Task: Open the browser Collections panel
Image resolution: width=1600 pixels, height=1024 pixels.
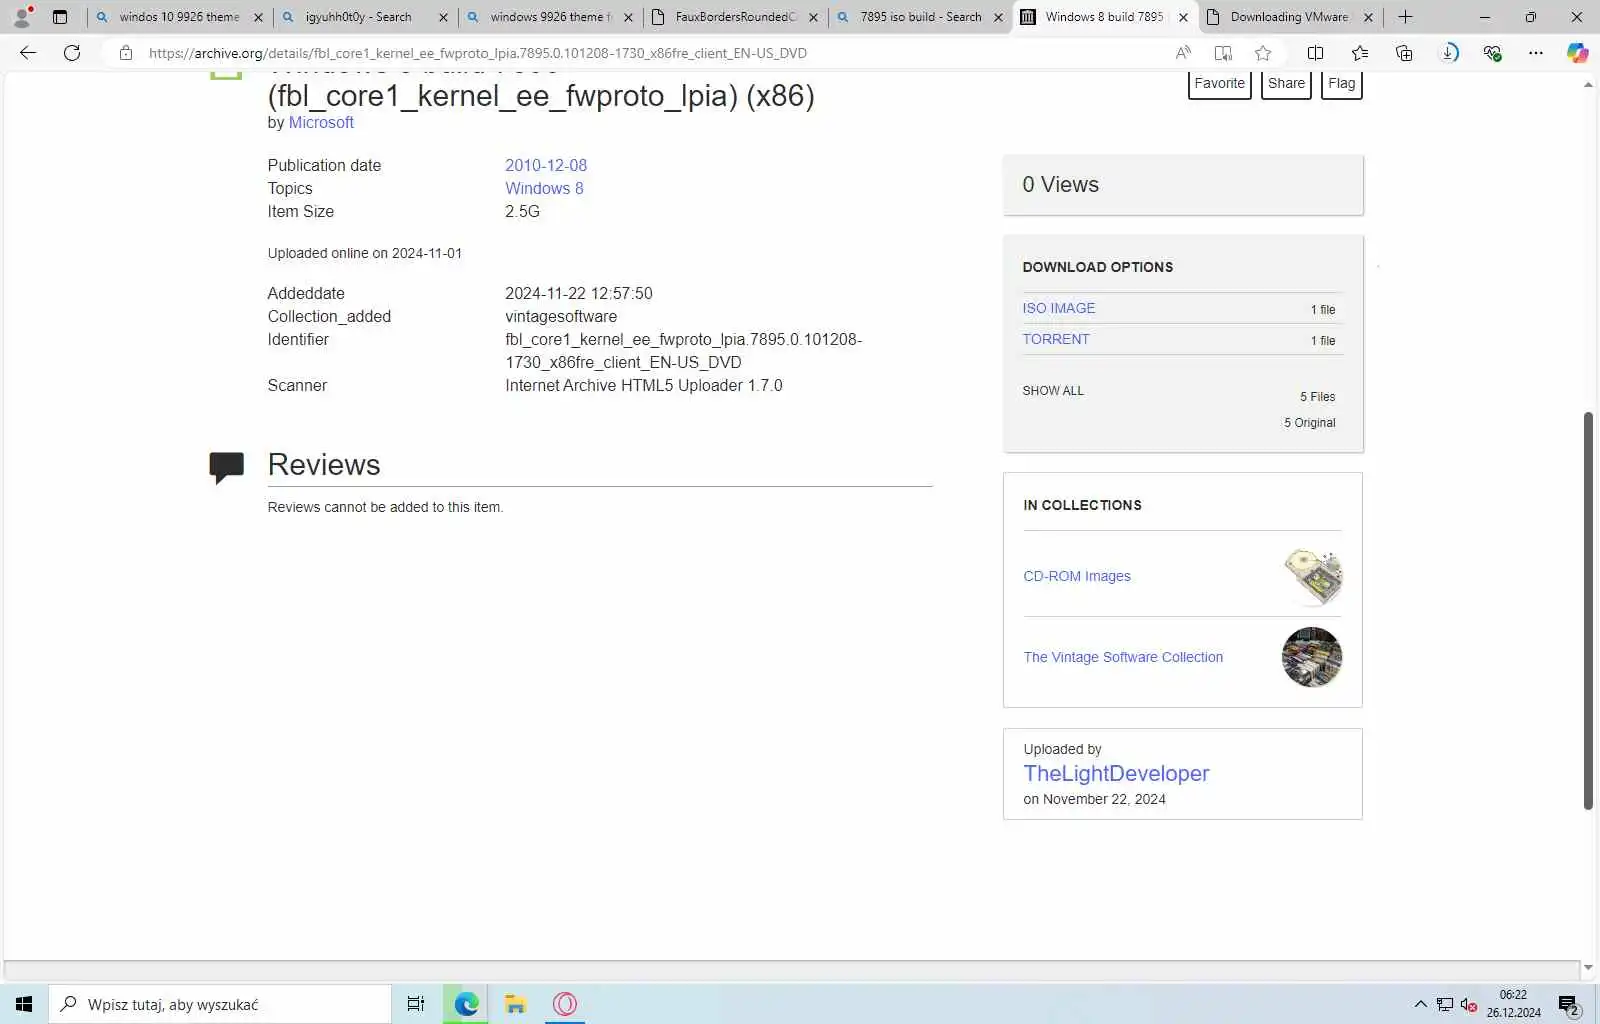Action: (1404, 53)
